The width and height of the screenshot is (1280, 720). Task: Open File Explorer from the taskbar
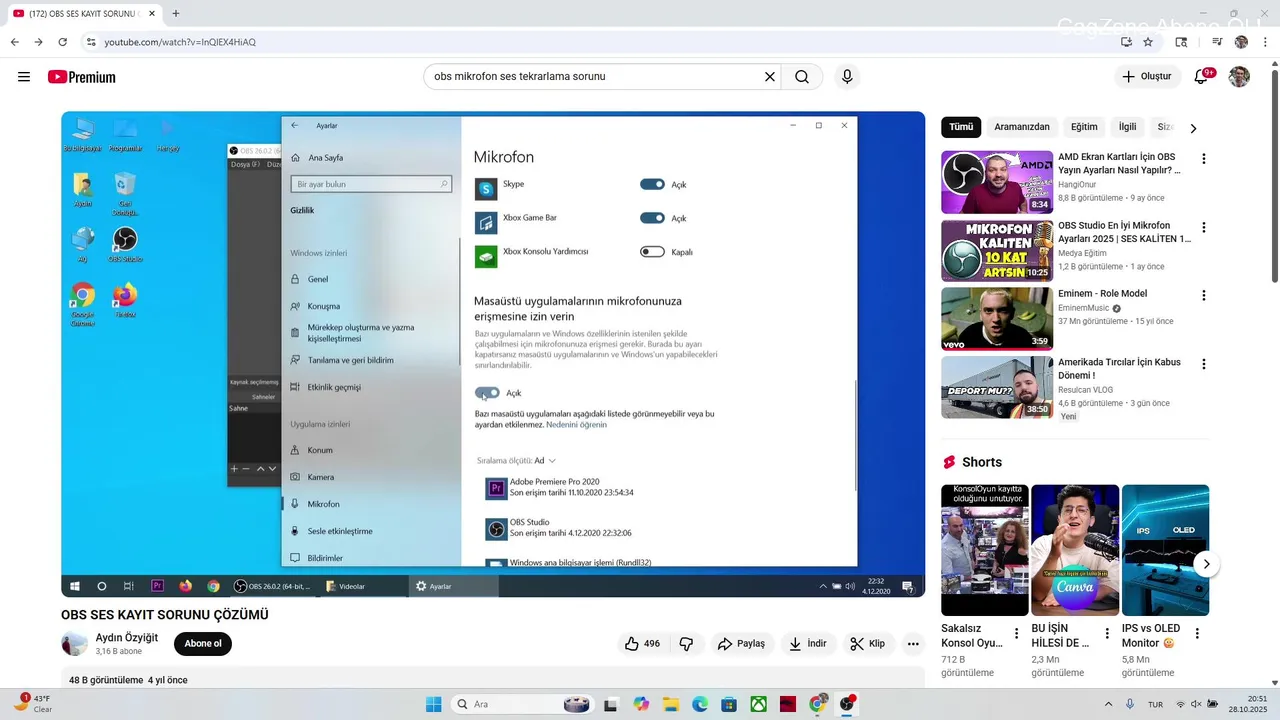coord(670,705)
